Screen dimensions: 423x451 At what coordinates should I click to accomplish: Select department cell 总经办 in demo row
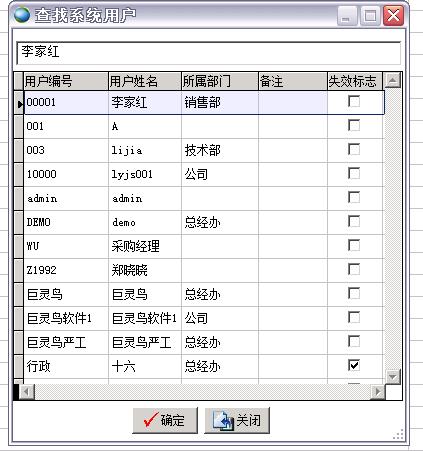pos(220,222)
